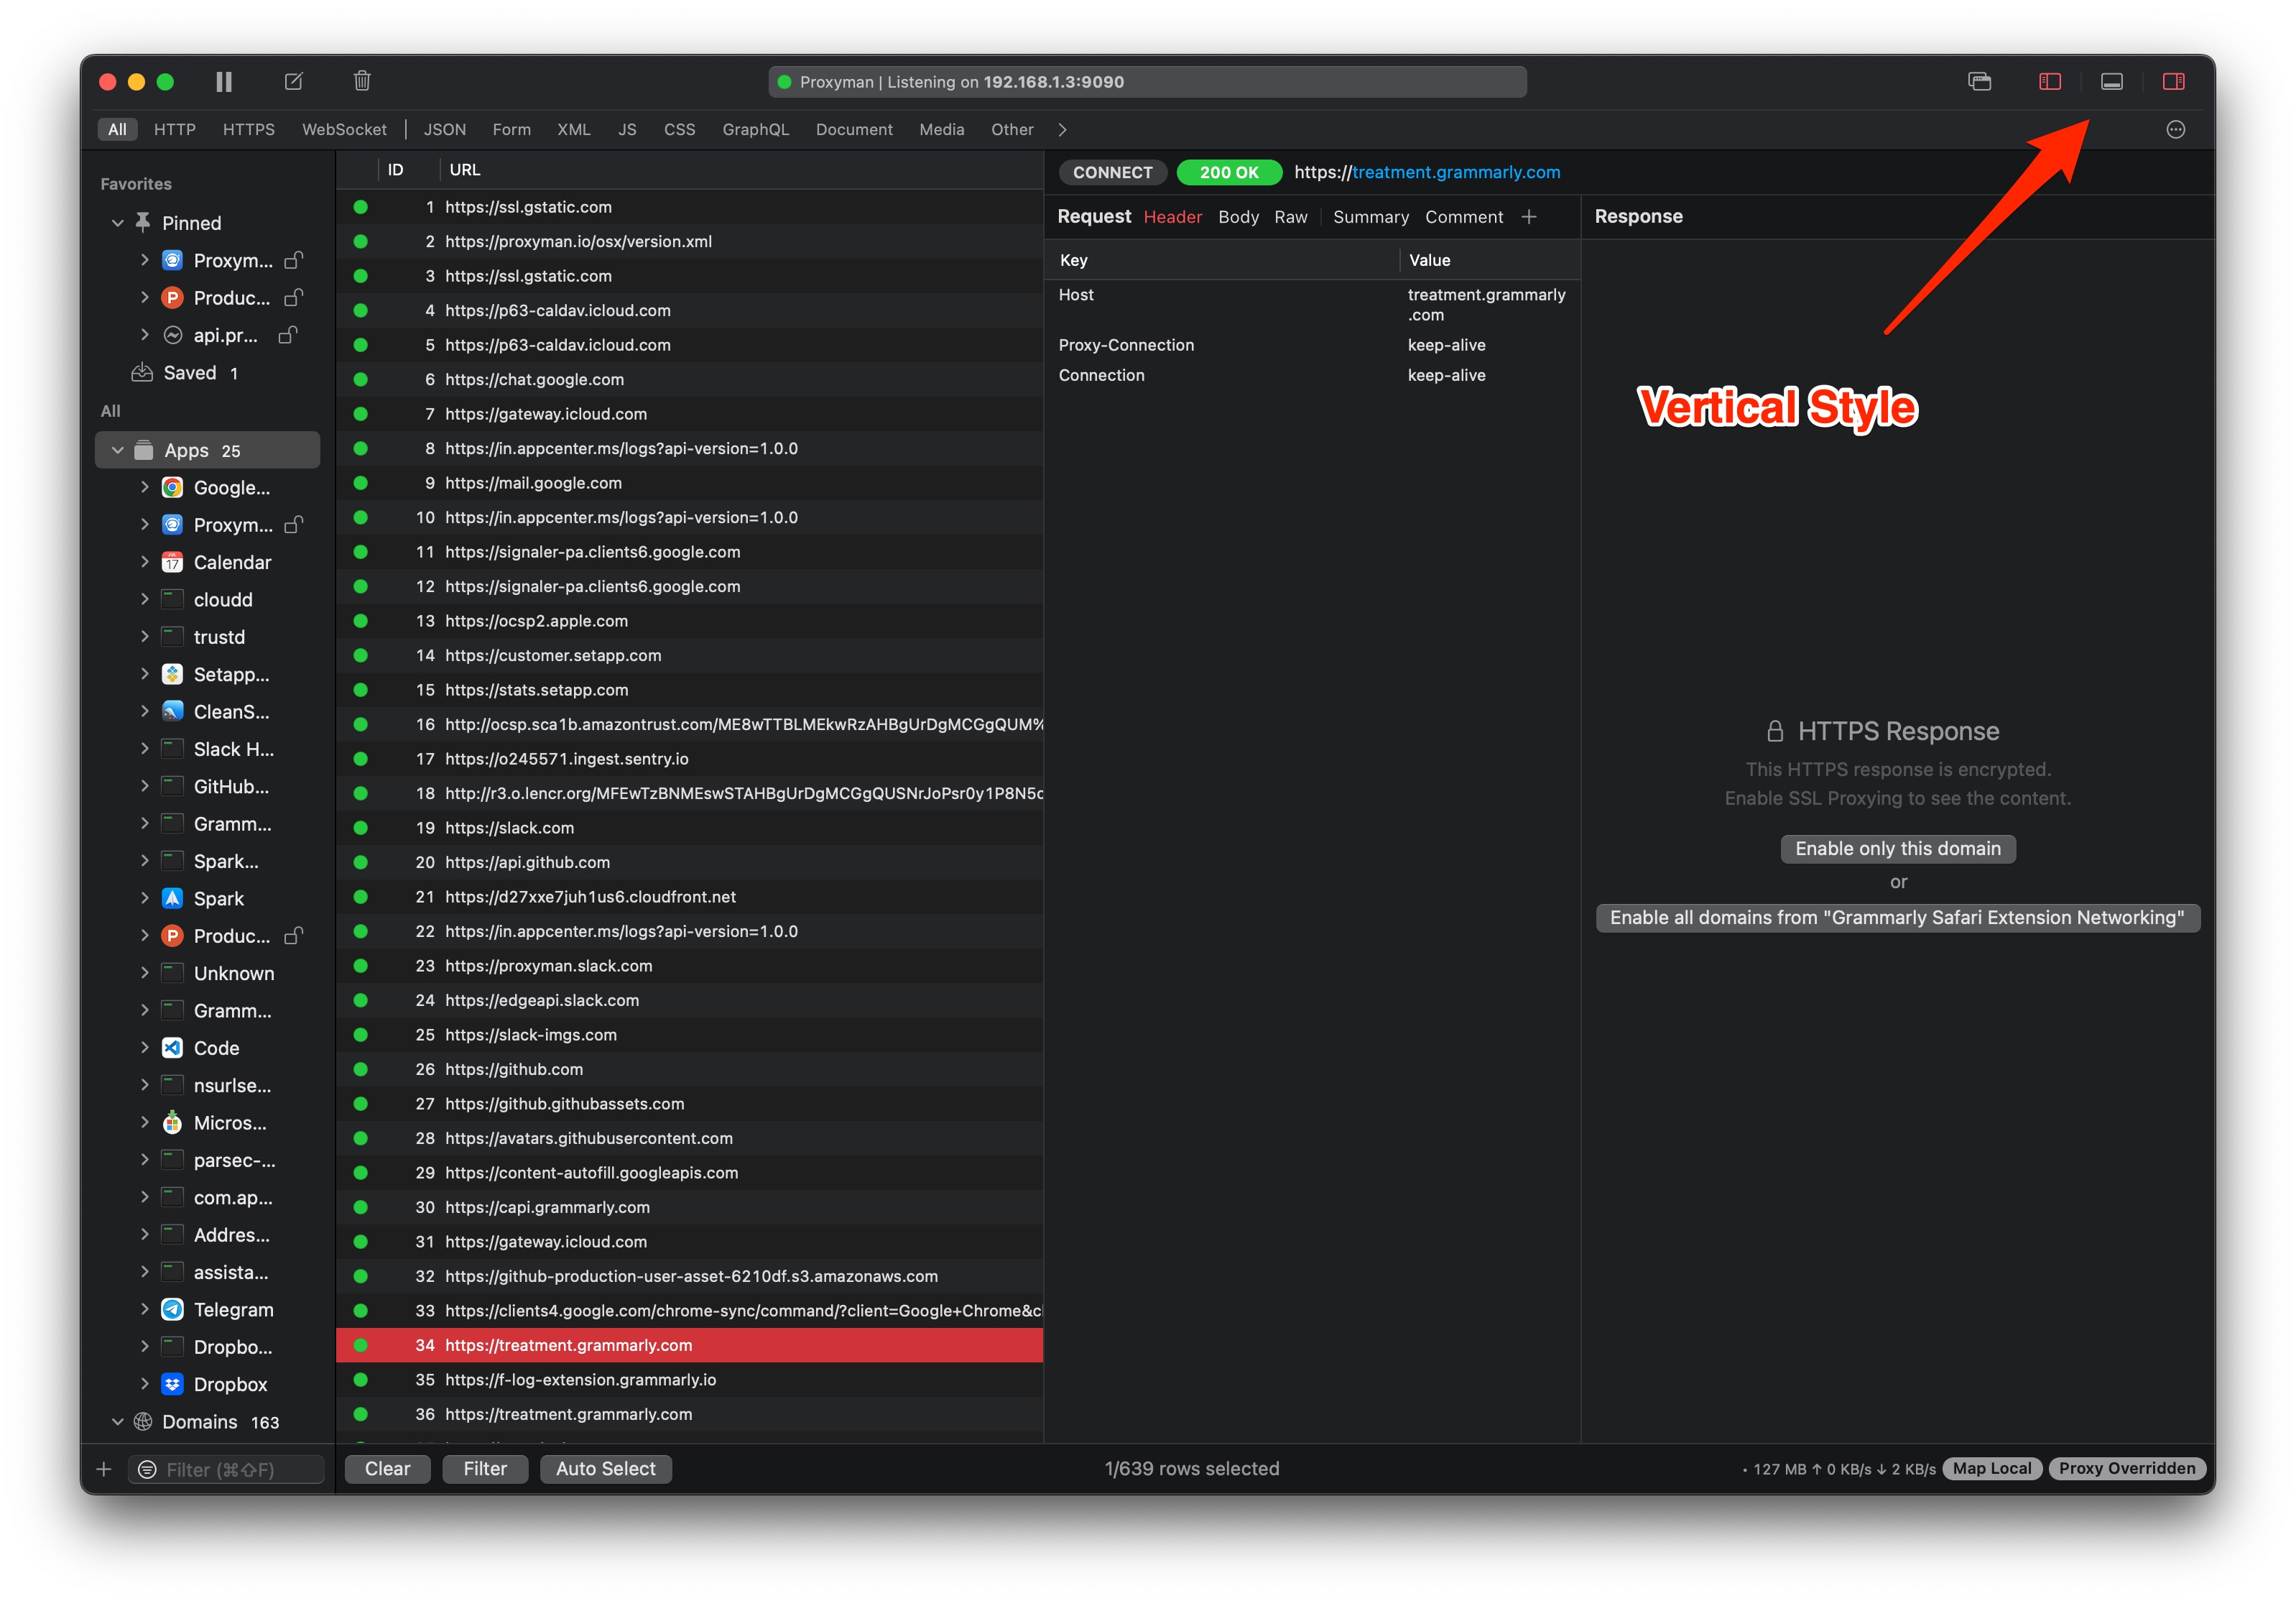Switch to horizontal layout with the bottom-panel icon
The width and height of the screenshot is (2296, 1601).
coord(2112,81)
